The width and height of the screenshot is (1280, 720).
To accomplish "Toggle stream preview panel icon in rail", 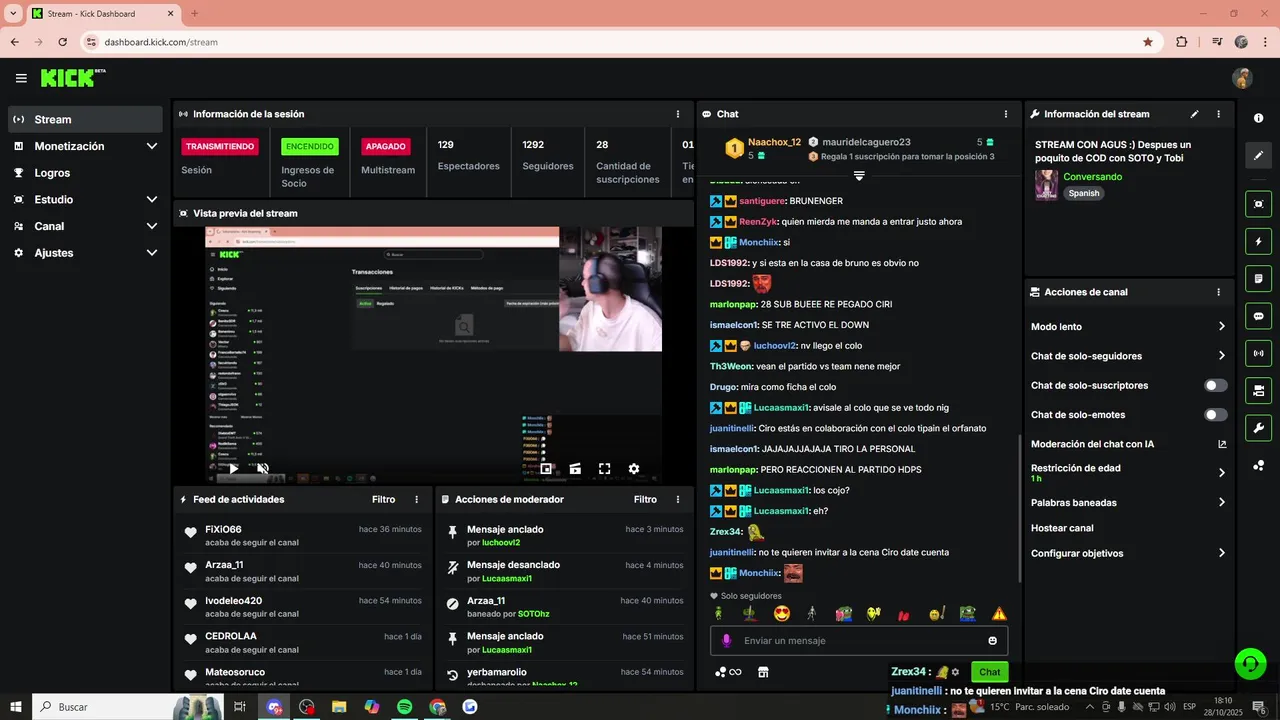I will pos(1258,204).
